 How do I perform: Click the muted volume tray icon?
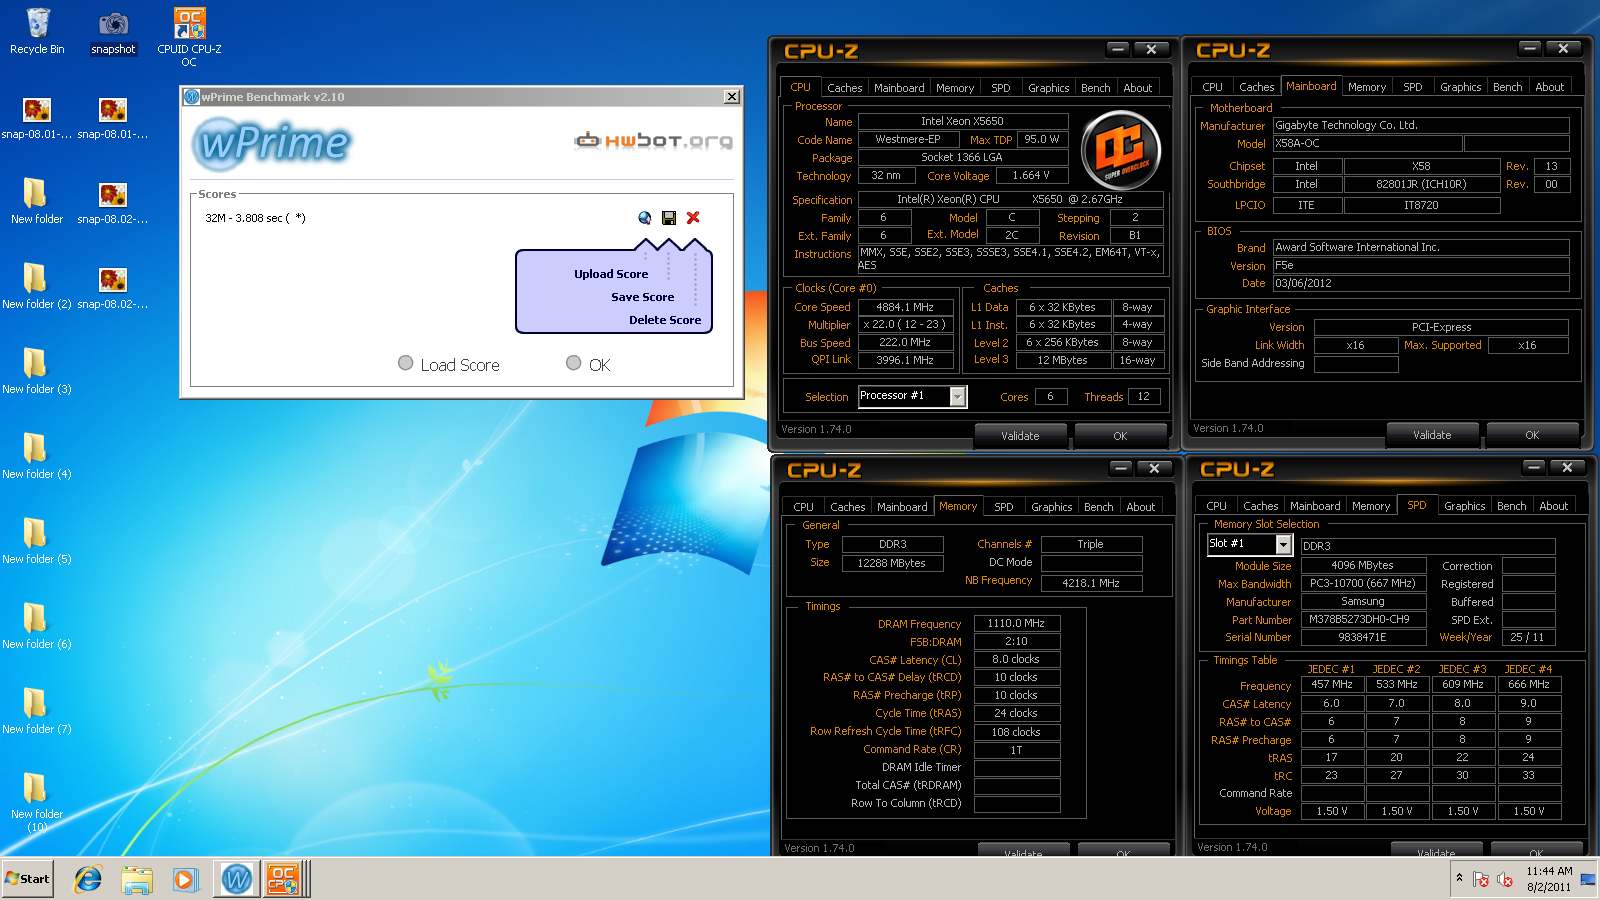1505,880
